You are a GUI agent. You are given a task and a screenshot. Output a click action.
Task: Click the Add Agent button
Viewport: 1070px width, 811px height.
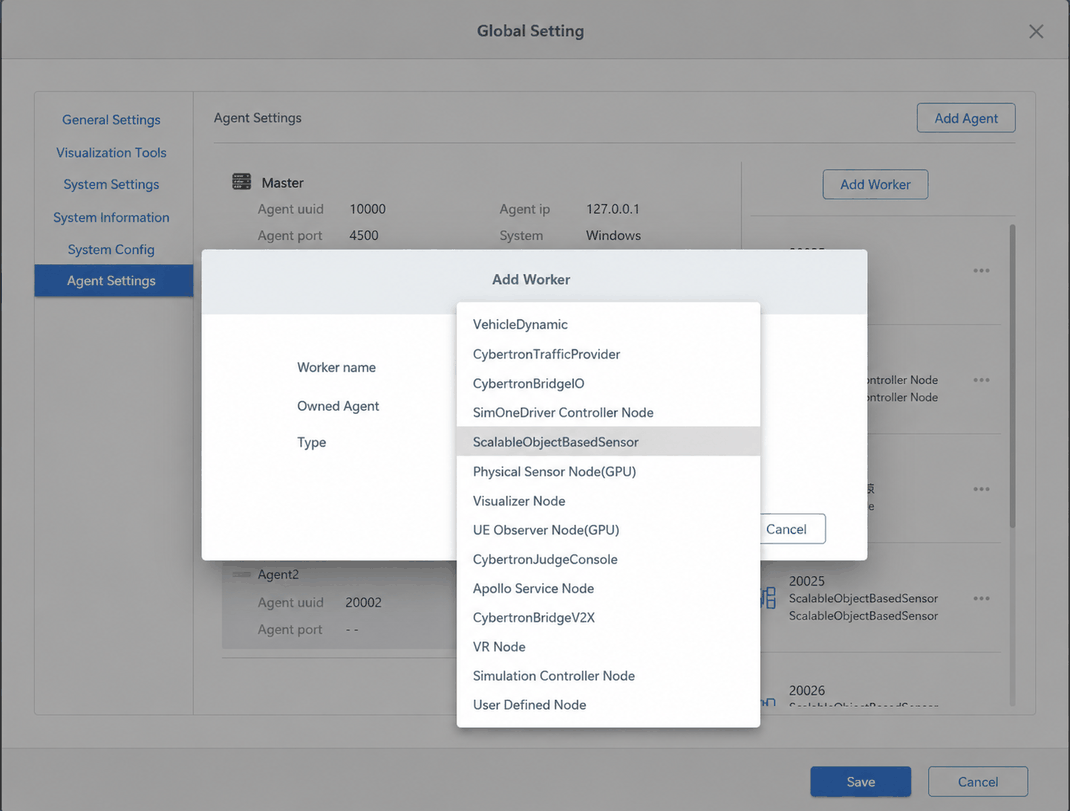(966, 118)
